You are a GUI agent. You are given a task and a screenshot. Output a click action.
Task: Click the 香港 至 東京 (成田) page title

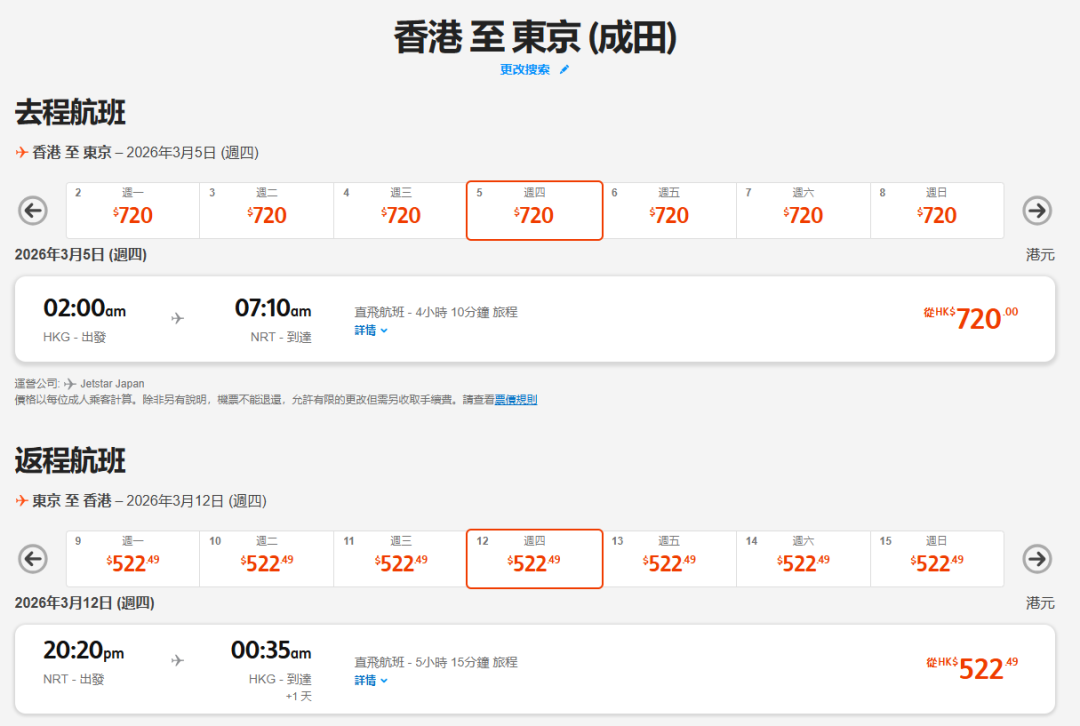point(535,37)
